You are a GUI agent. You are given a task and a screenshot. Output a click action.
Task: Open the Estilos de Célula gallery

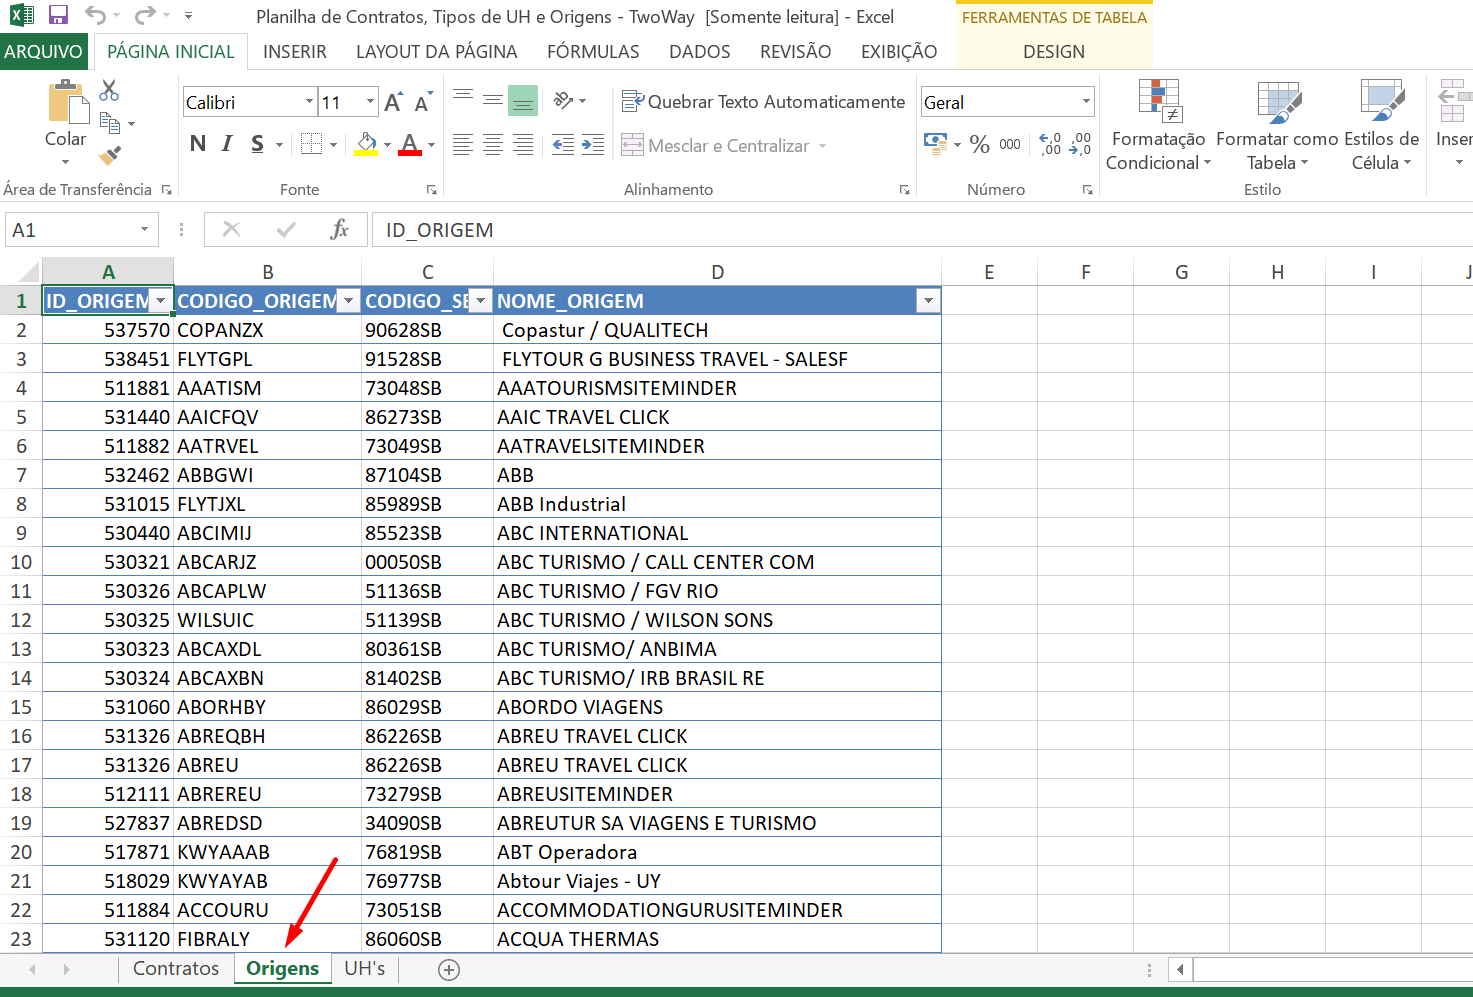point(1382,126)
